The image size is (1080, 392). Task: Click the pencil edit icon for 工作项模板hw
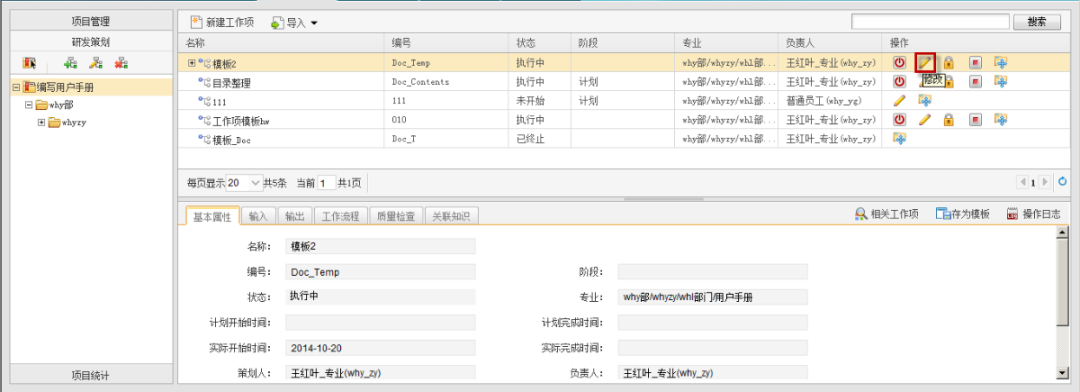point(925,119)
